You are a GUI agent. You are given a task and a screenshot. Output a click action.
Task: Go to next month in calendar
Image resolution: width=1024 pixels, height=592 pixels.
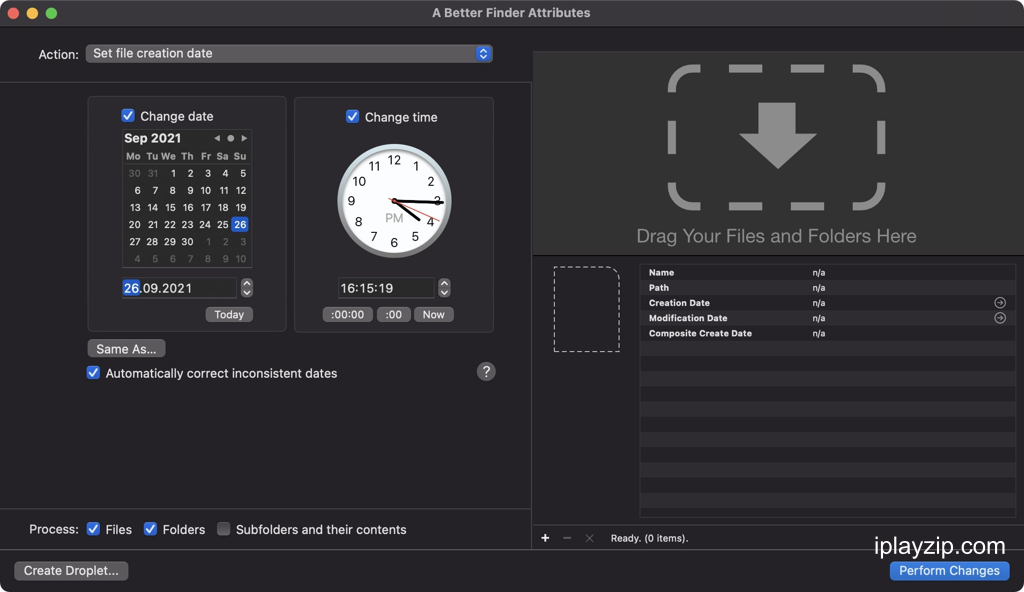coord(244,138)
